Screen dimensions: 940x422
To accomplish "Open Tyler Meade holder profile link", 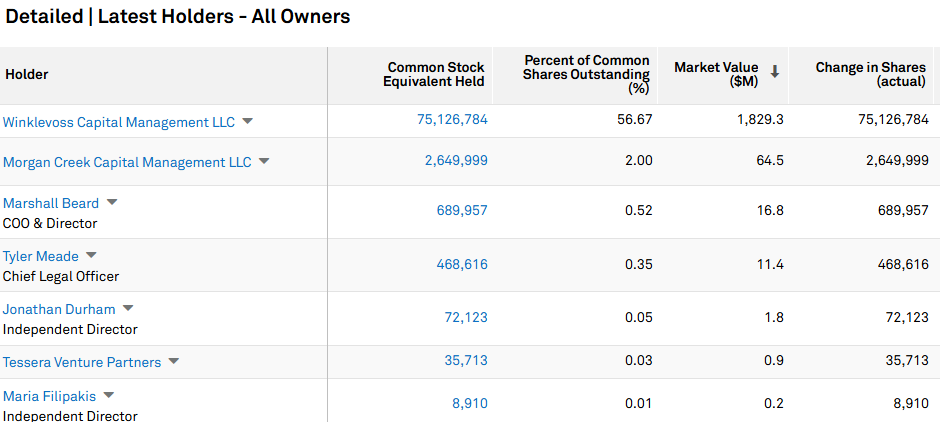I will (41, 257).
